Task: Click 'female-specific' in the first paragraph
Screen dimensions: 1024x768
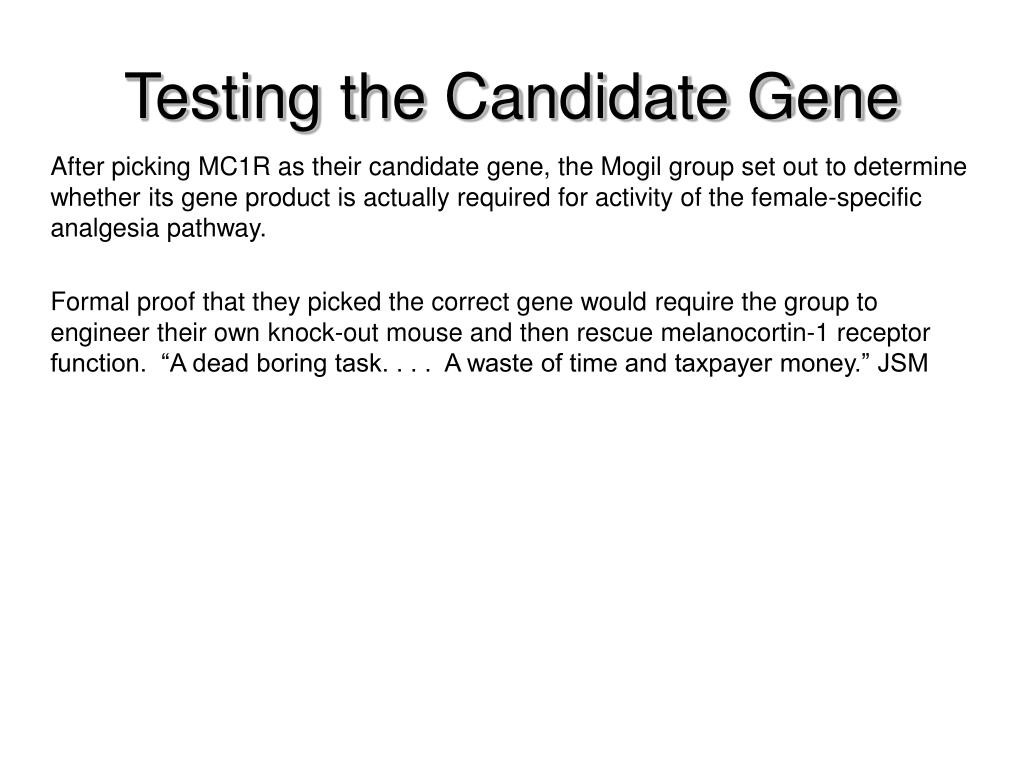Action: pyautogui.click(x=836, y=197)
